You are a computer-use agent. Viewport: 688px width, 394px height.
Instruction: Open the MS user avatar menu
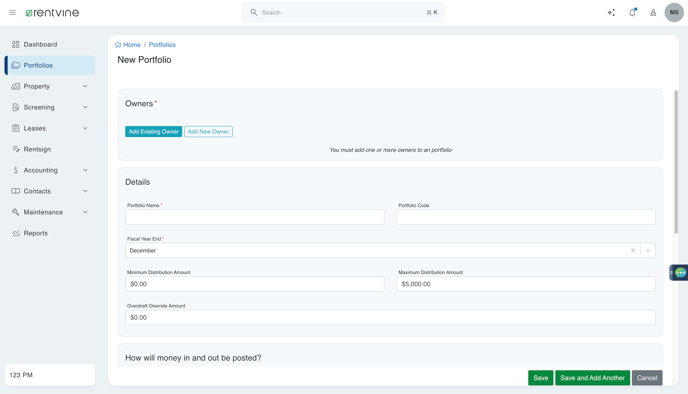[x=674, y=12]
